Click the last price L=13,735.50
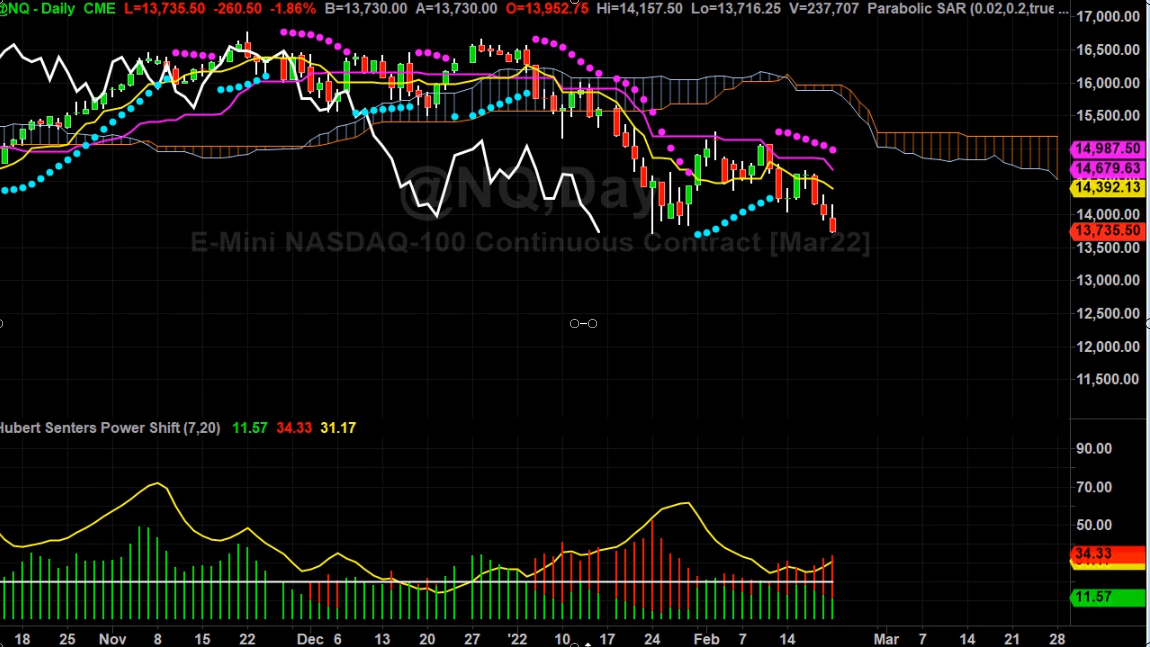1150x647 pixels. click(x=165, y=9)
